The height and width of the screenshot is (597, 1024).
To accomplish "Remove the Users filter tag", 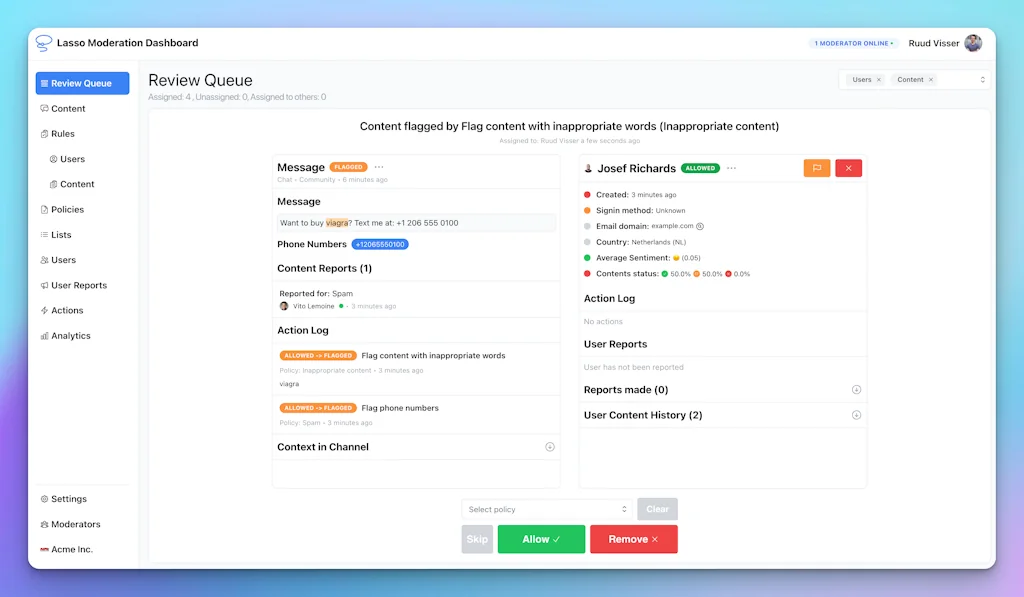I will coord(878,80).
